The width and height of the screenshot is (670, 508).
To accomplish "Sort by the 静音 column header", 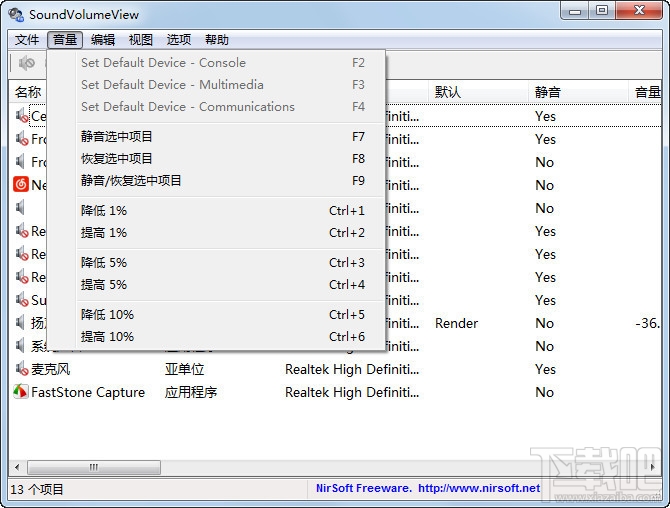I will [x=578, y=92].
